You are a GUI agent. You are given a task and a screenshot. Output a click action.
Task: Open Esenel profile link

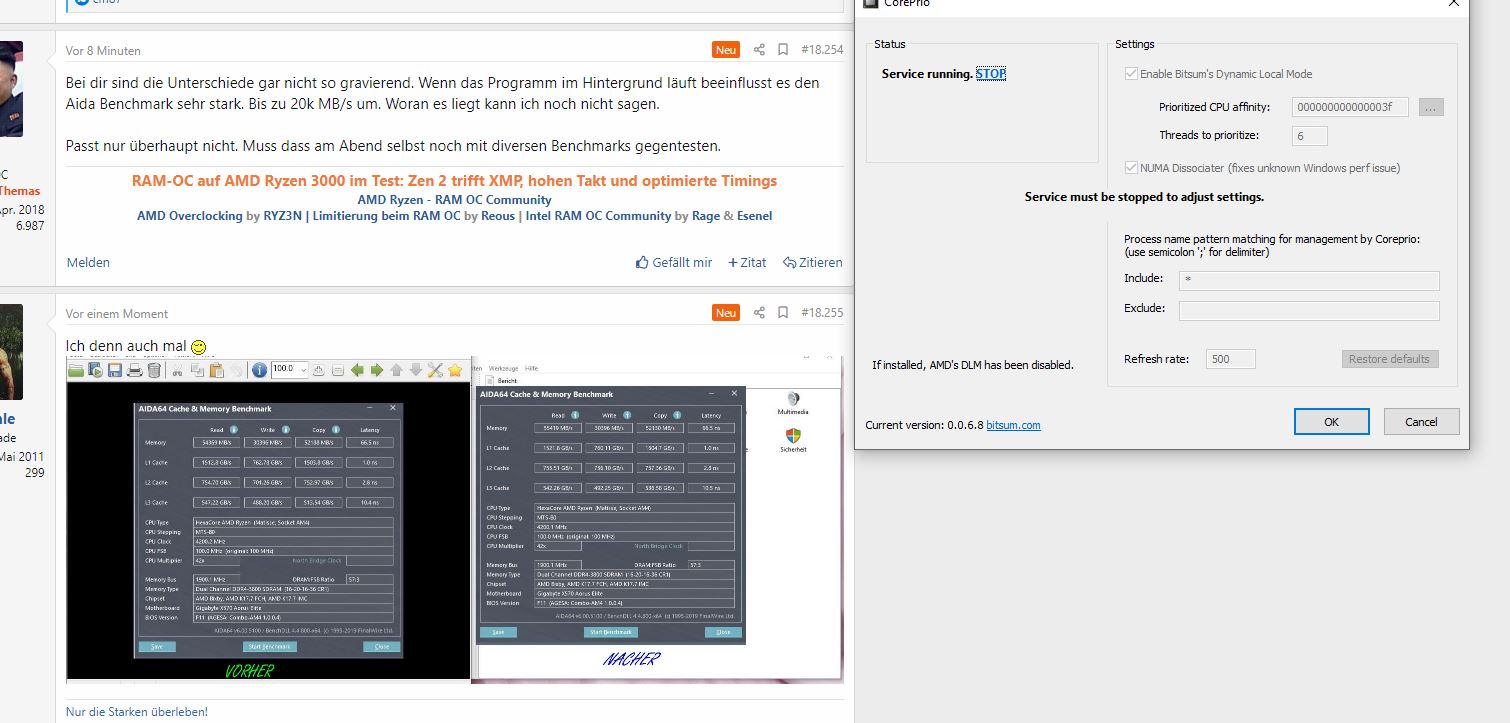pos(754,216)
